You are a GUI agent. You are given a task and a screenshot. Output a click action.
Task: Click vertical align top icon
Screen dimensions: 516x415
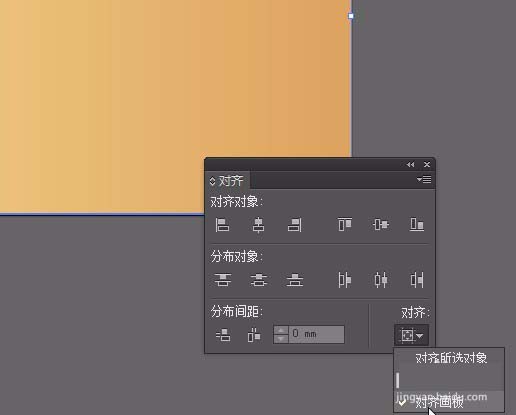click(345, 224)
